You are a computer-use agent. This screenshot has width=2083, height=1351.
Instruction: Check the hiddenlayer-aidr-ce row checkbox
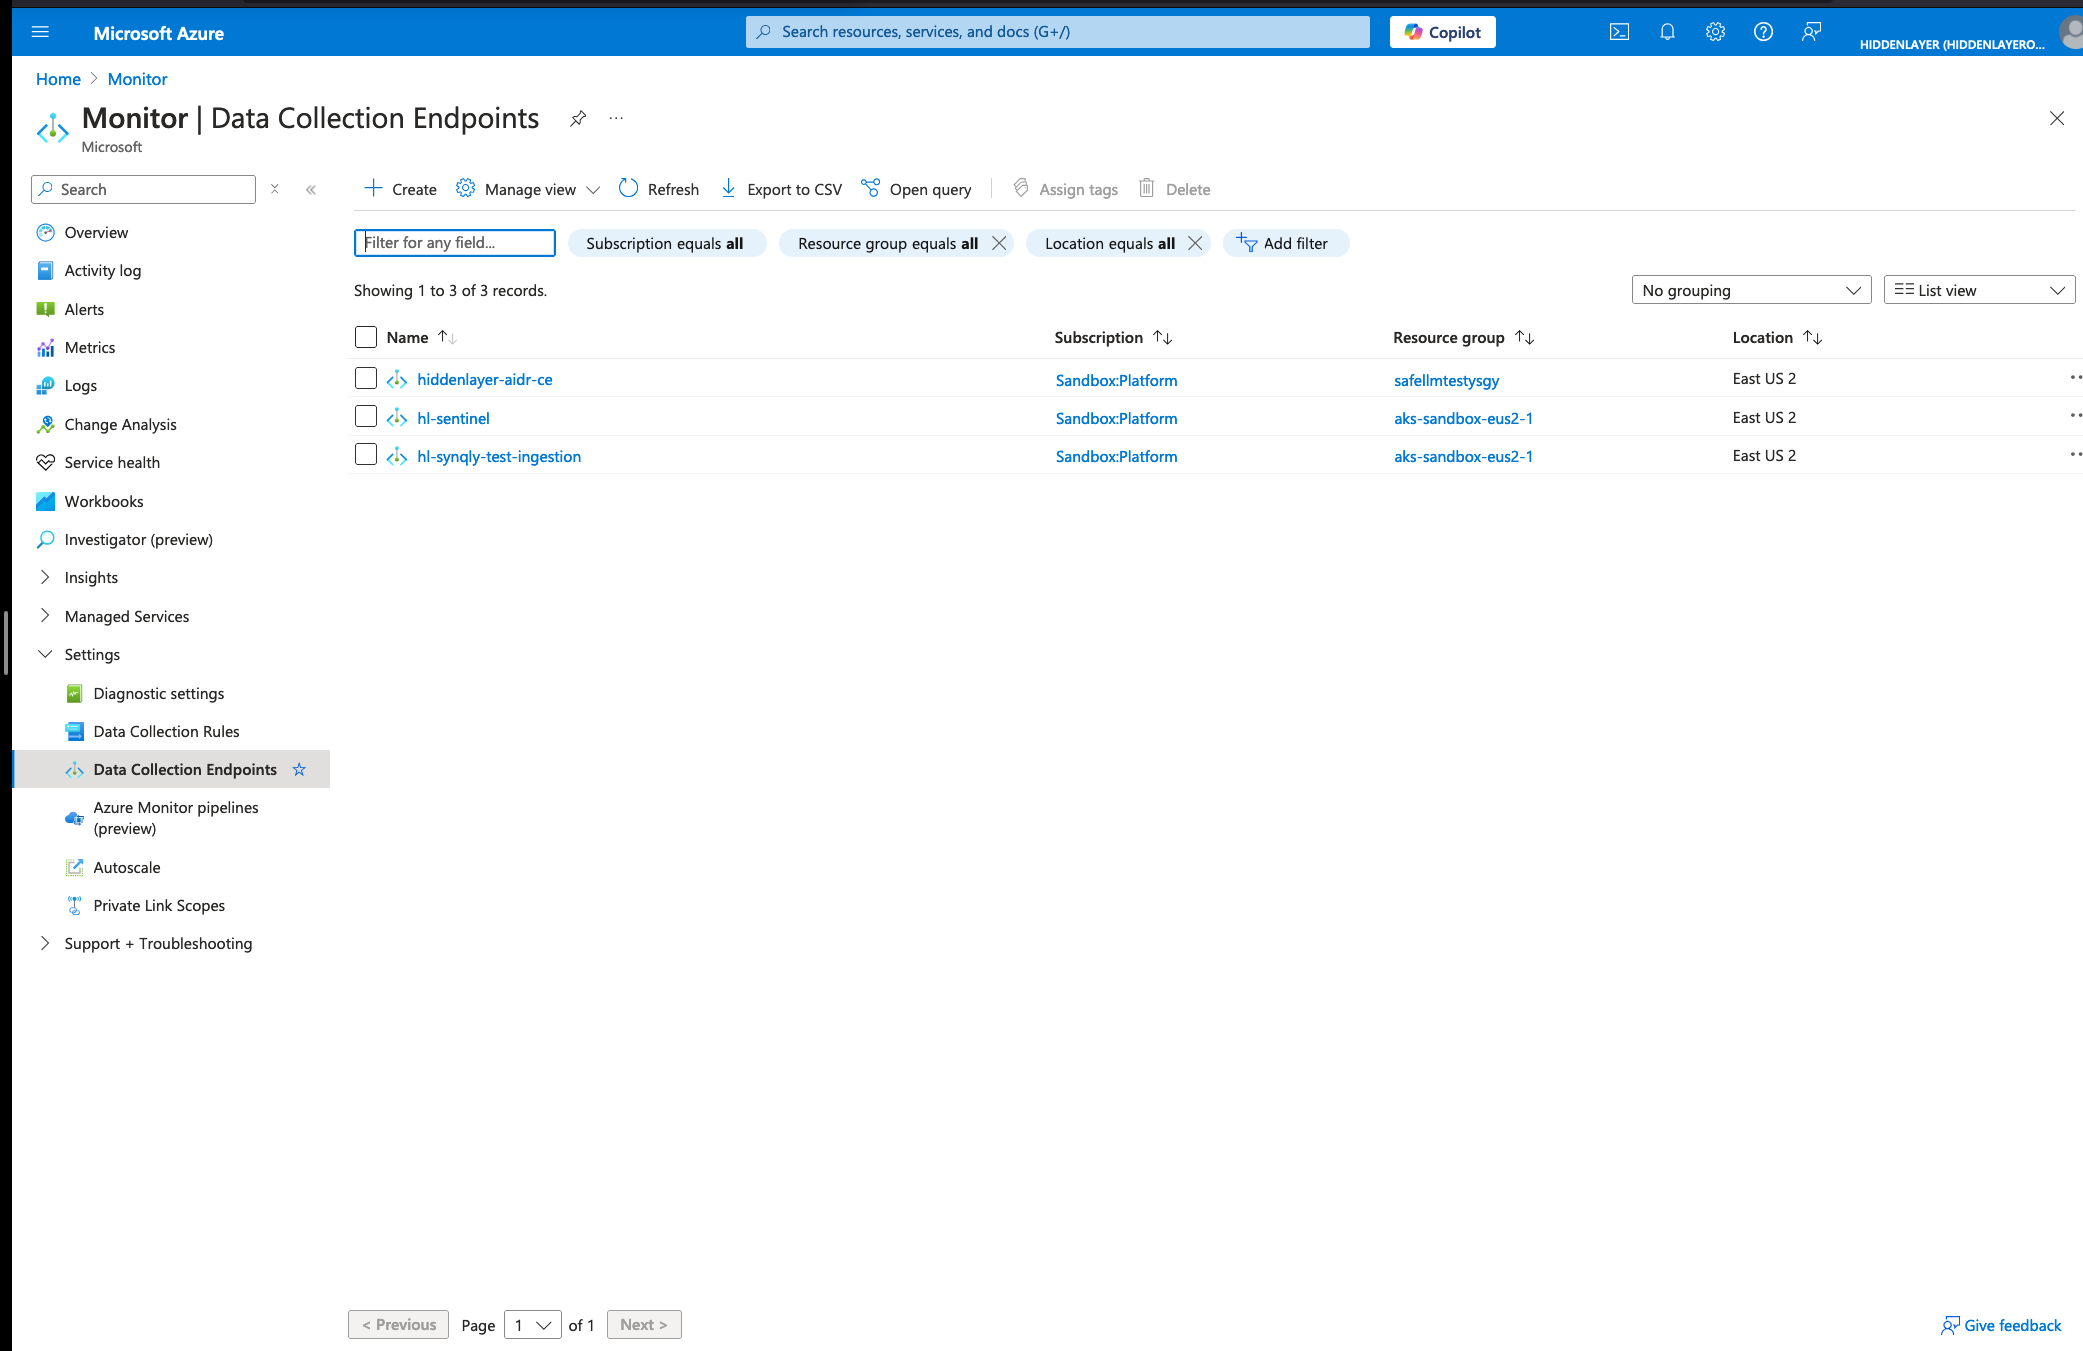366,378
